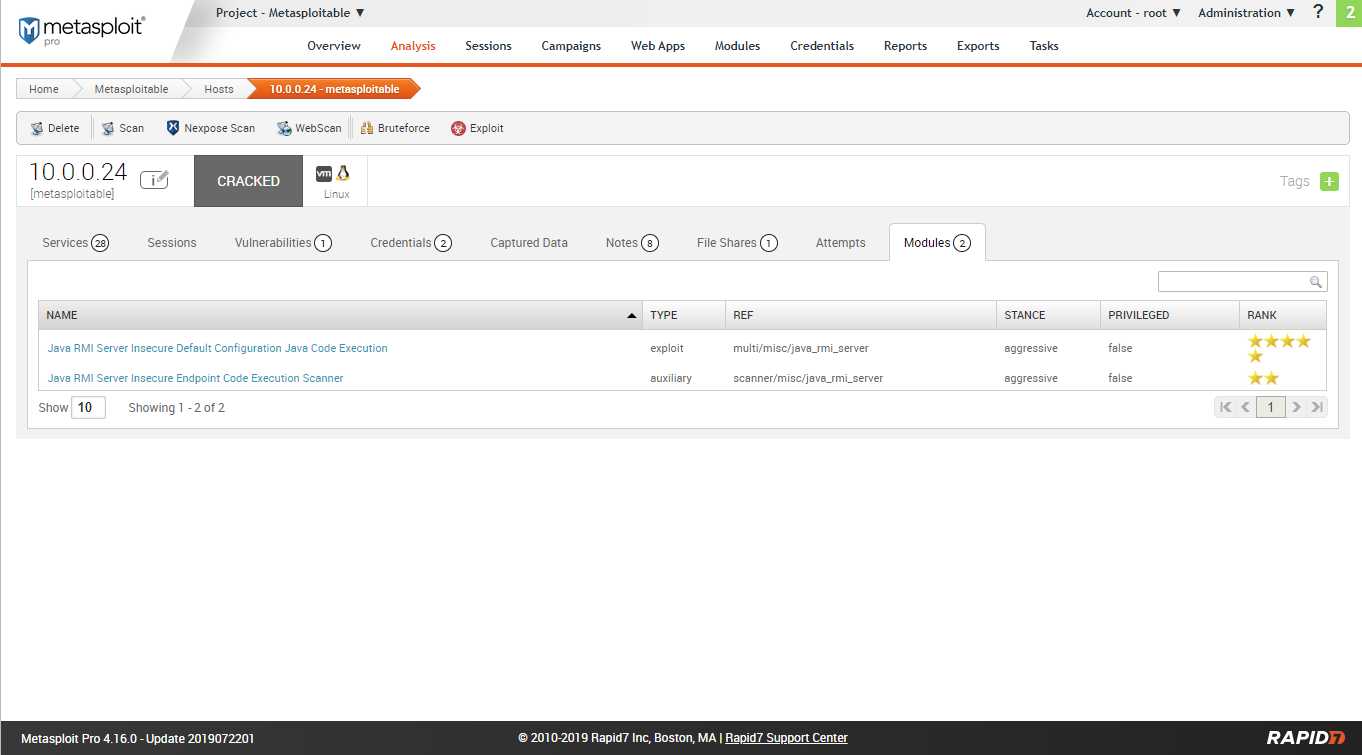Click the edit host info pencil icon

point(154,179)
